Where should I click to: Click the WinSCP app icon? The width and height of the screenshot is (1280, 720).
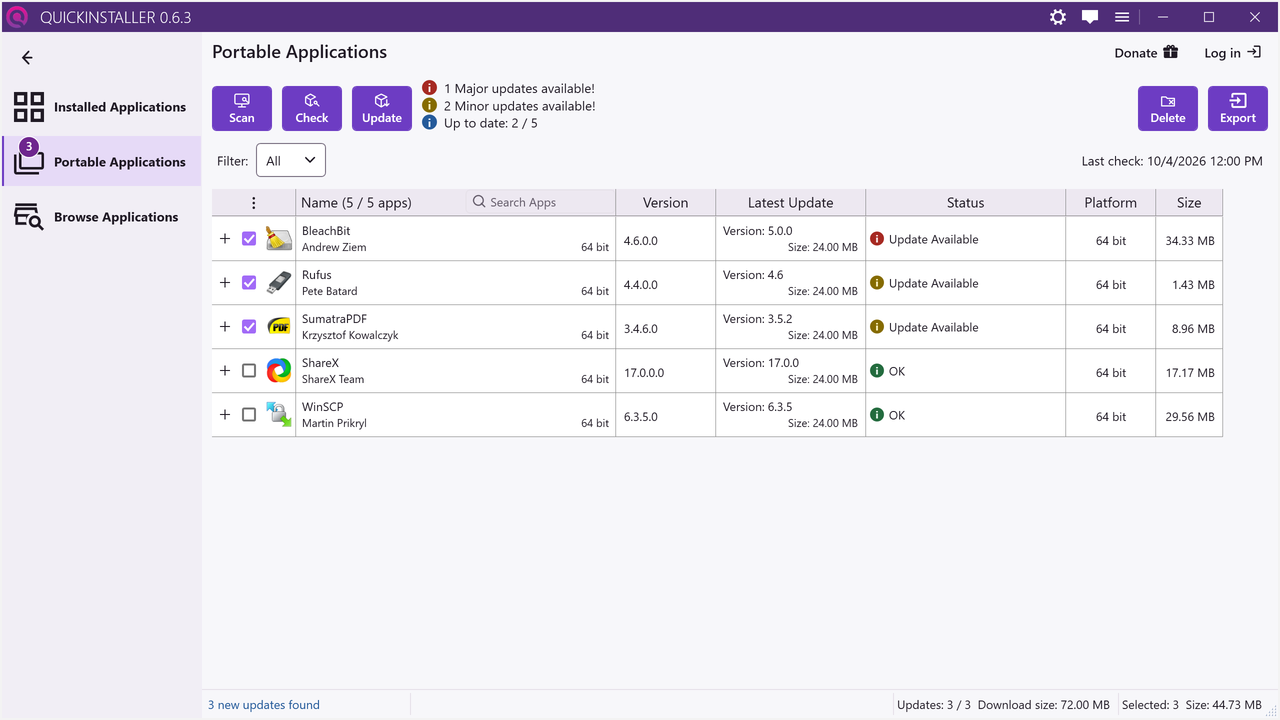point(278,415)
